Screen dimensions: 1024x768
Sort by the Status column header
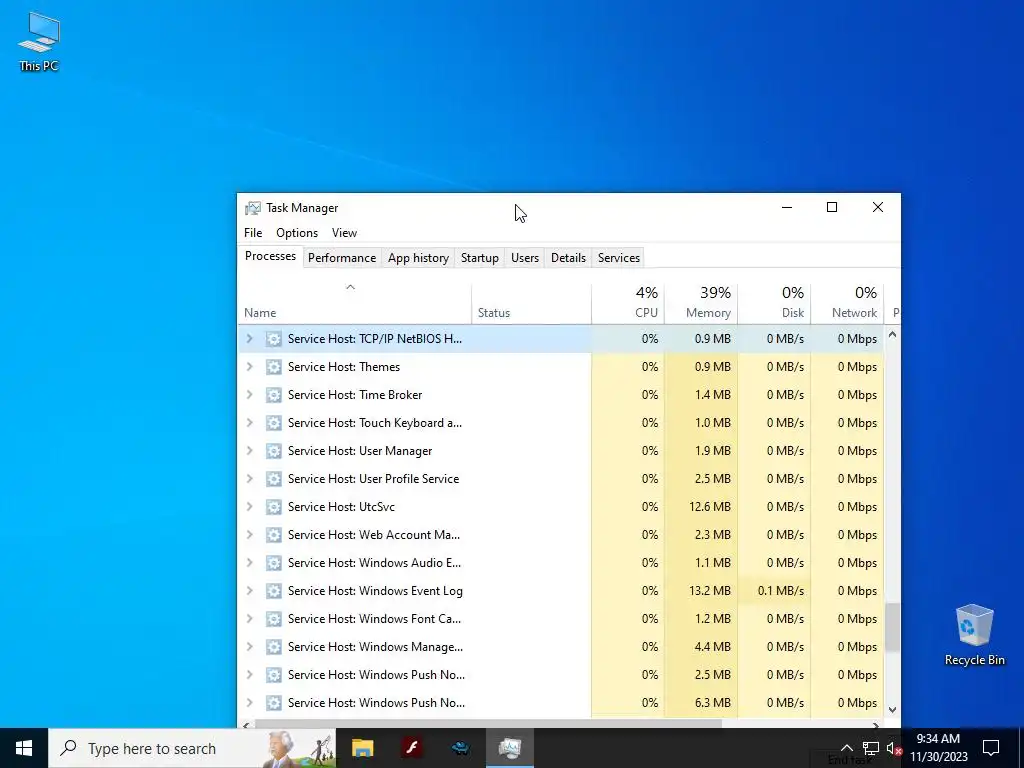(532, 304)
